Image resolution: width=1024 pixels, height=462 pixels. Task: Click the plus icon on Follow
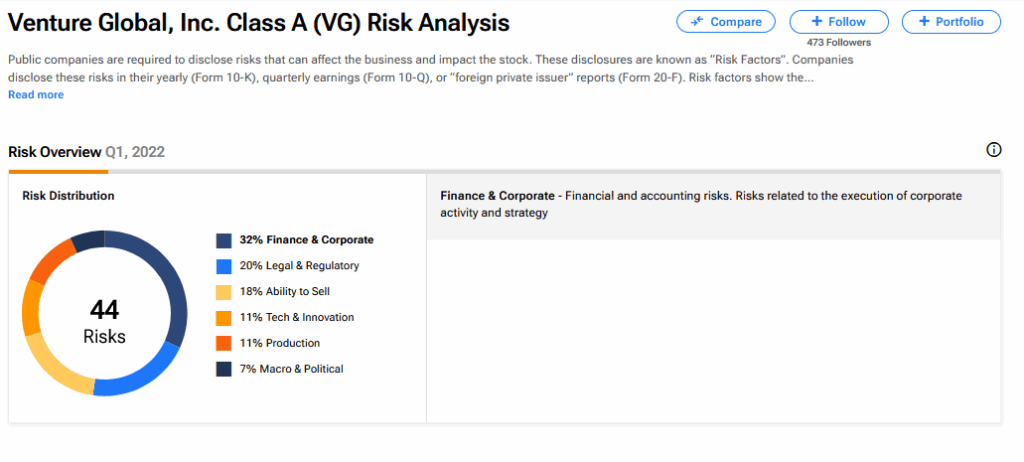click(x=817, y=22)
